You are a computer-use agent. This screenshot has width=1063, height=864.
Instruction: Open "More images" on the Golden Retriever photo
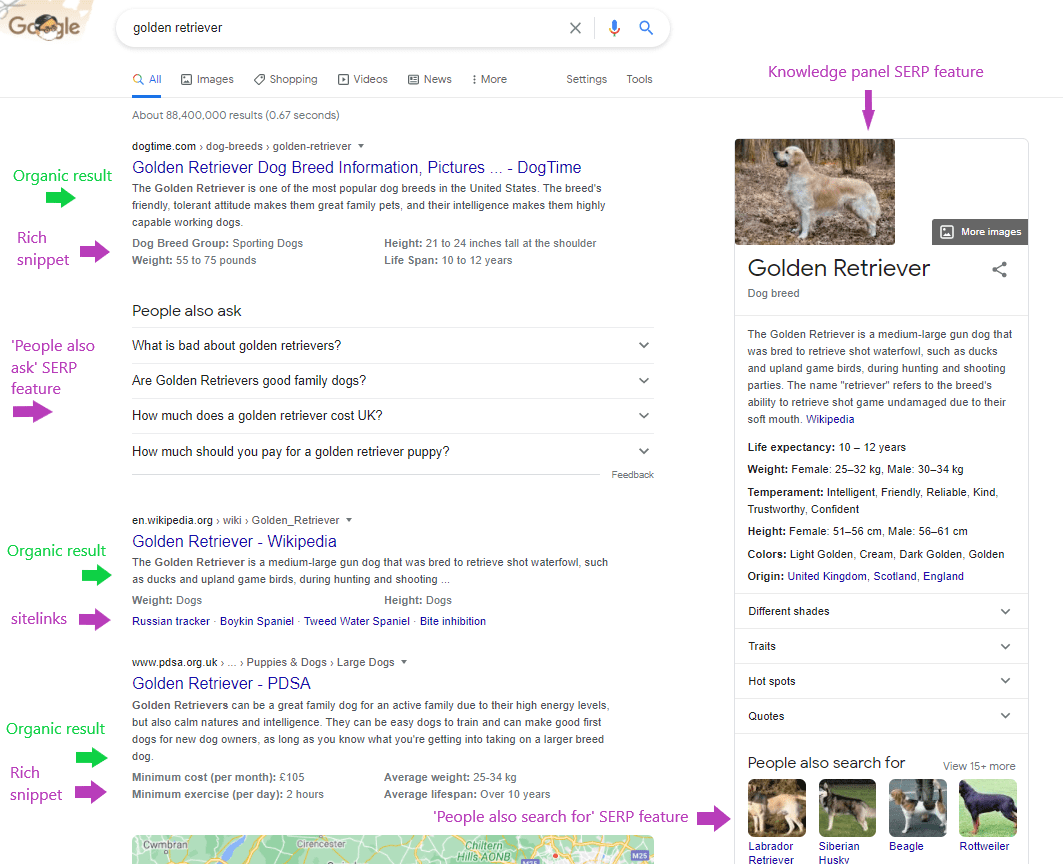click(979, 231)
